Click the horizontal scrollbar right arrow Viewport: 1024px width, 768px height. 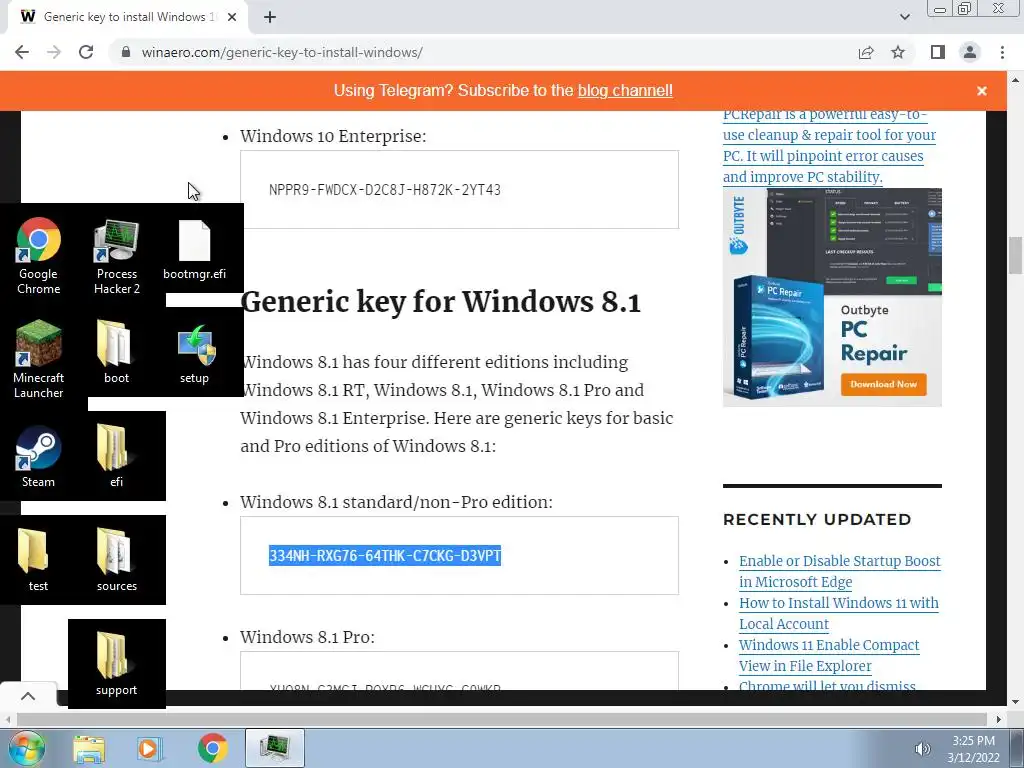coord(999,719)
